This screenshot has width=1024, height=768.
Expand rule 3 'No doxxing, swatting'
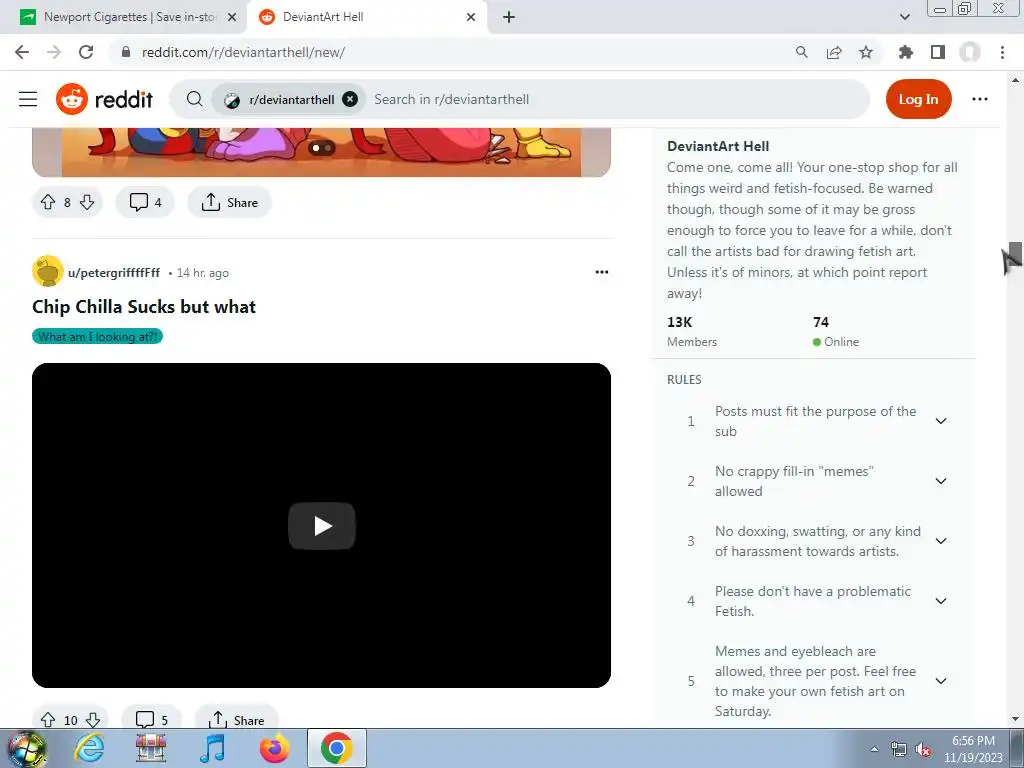click(x=940, y=541)
